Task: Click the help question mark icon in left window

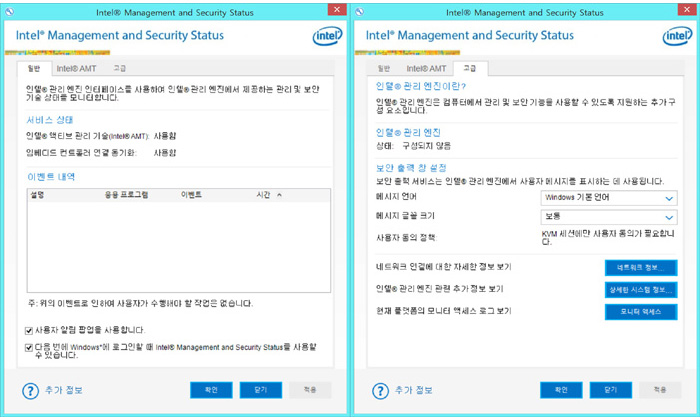Action: [30, 391]
